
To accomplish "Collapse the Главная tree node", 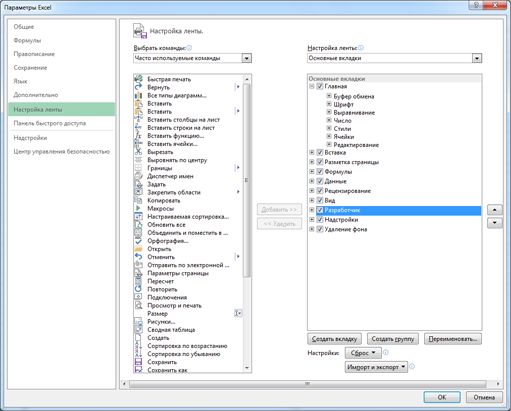I will pyautogui.click(x=312, y=86).
